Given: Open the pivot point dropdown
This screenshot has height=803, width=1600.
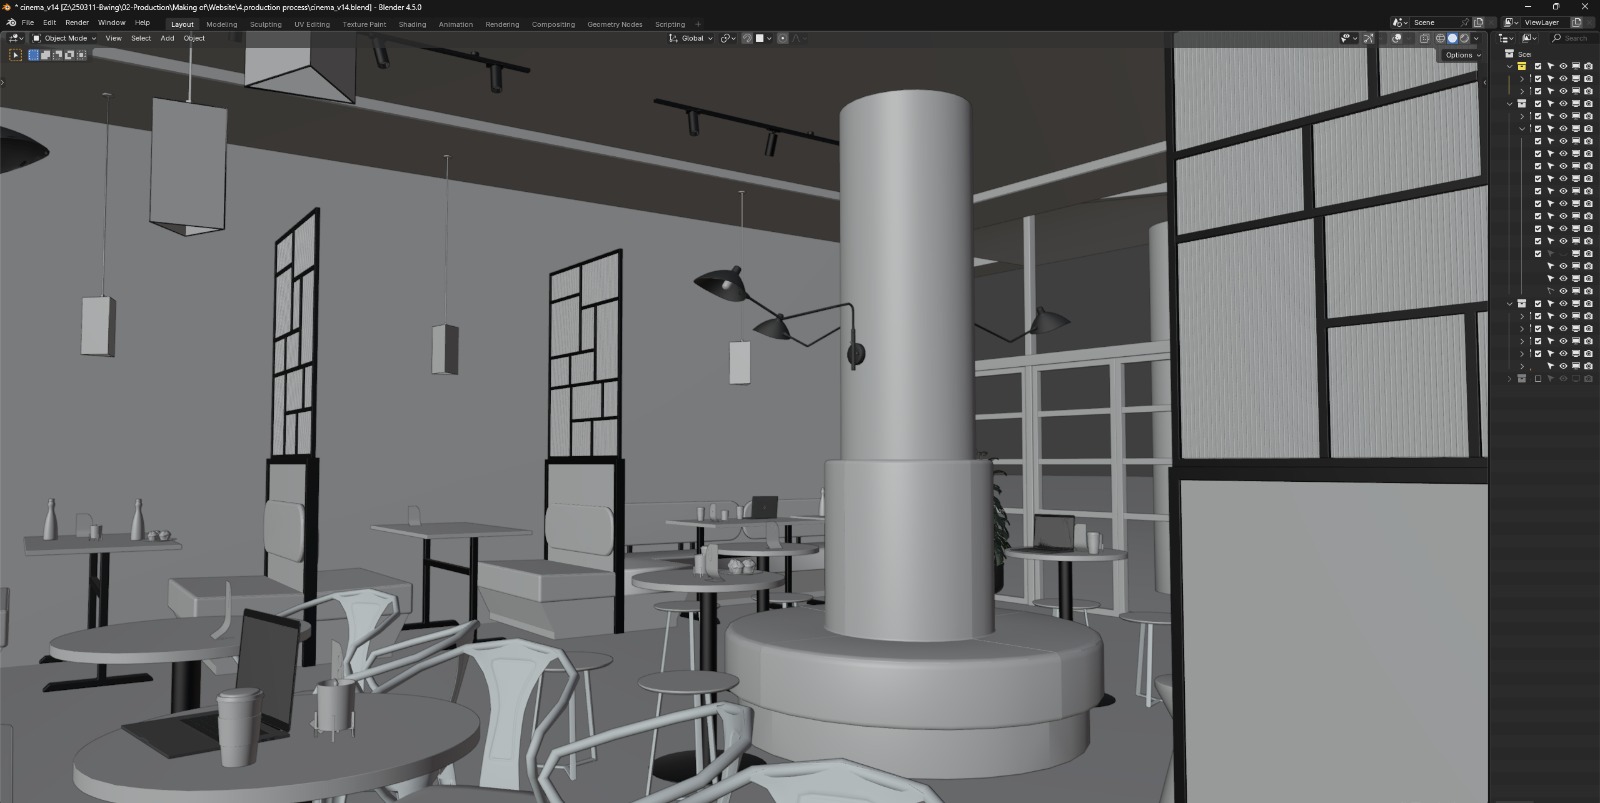Looking at the screenshot, I should click(727, 38).
